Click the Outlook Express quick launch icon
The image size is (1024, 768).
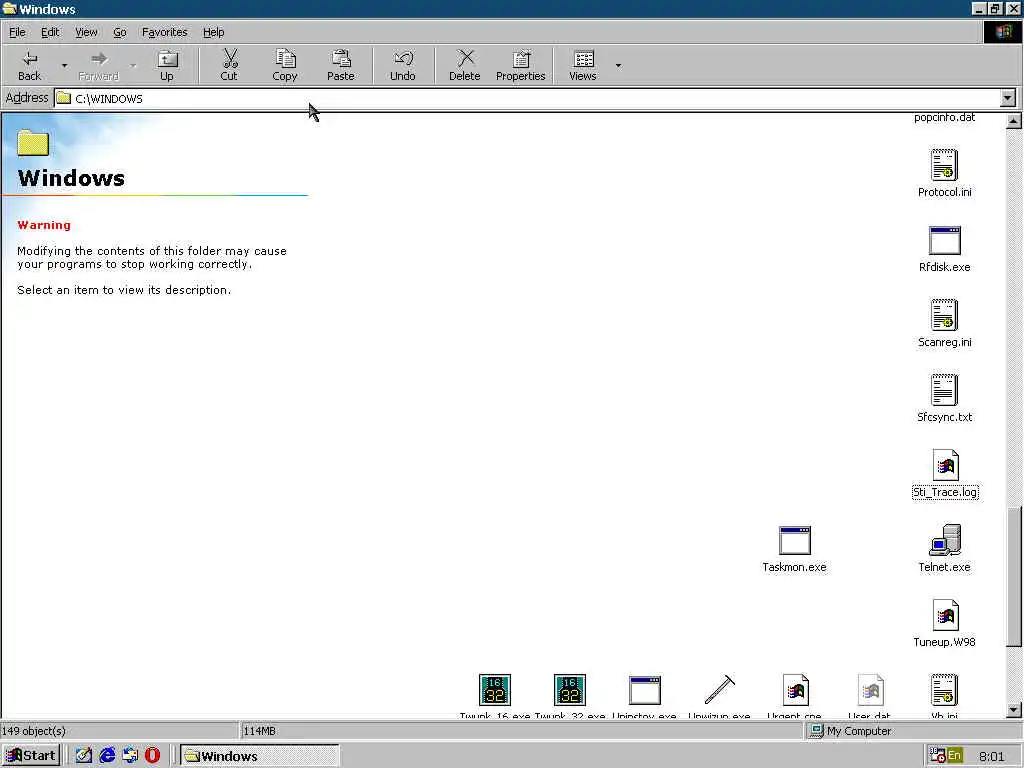130,756
